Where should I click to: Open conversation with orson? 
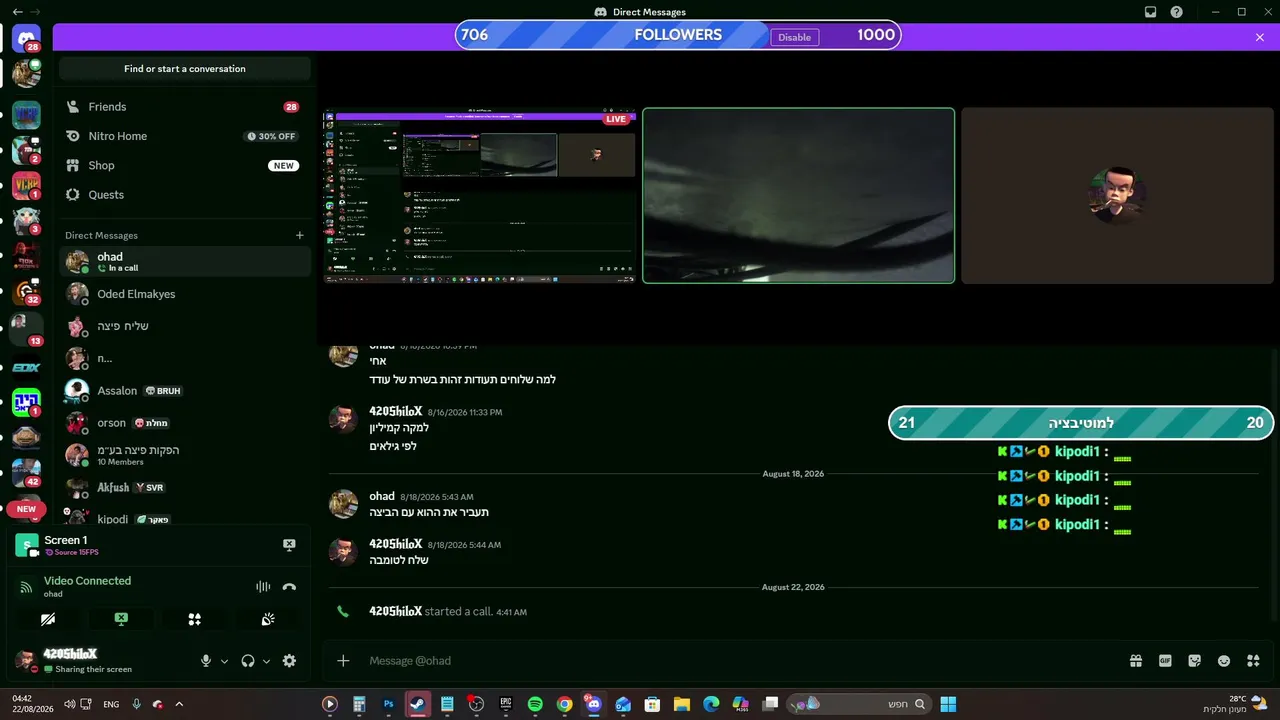tap(184, 423)
